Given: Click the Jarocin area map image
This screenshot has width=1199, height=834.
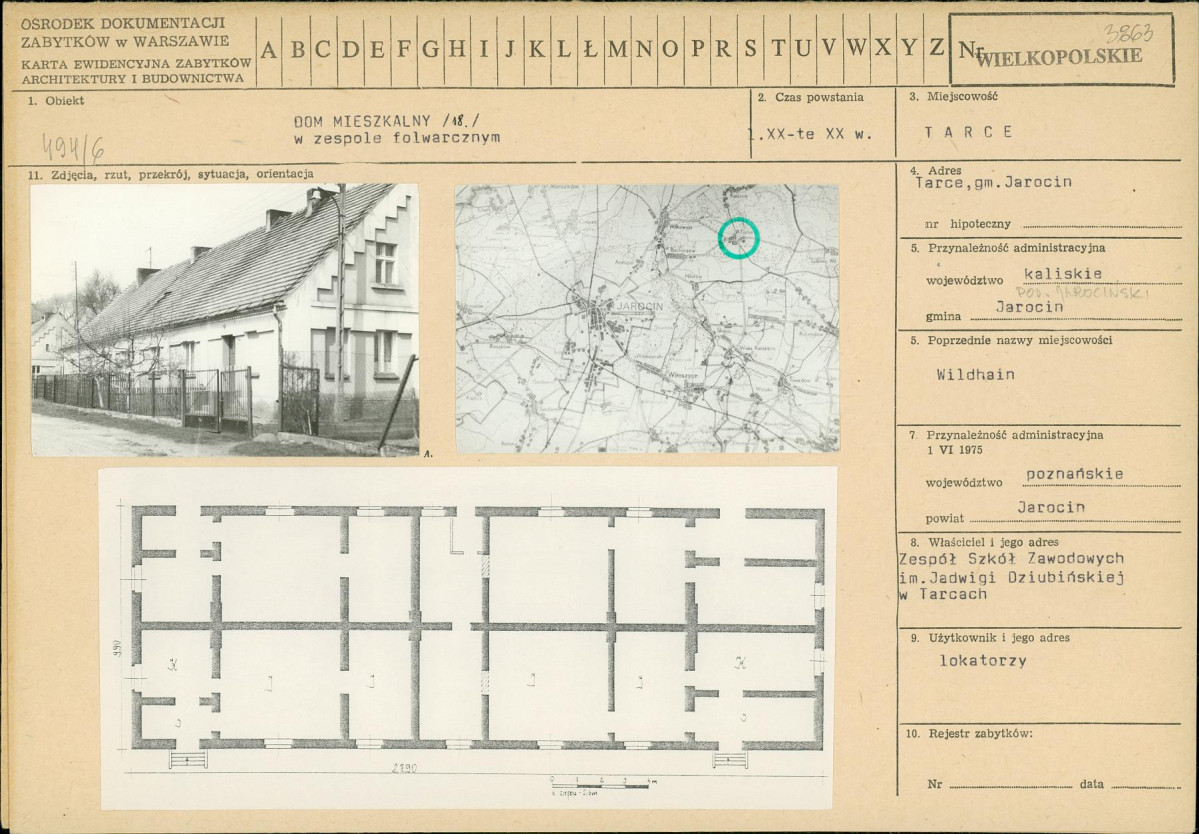Looking at the screenshot, I should coord(647,318).
